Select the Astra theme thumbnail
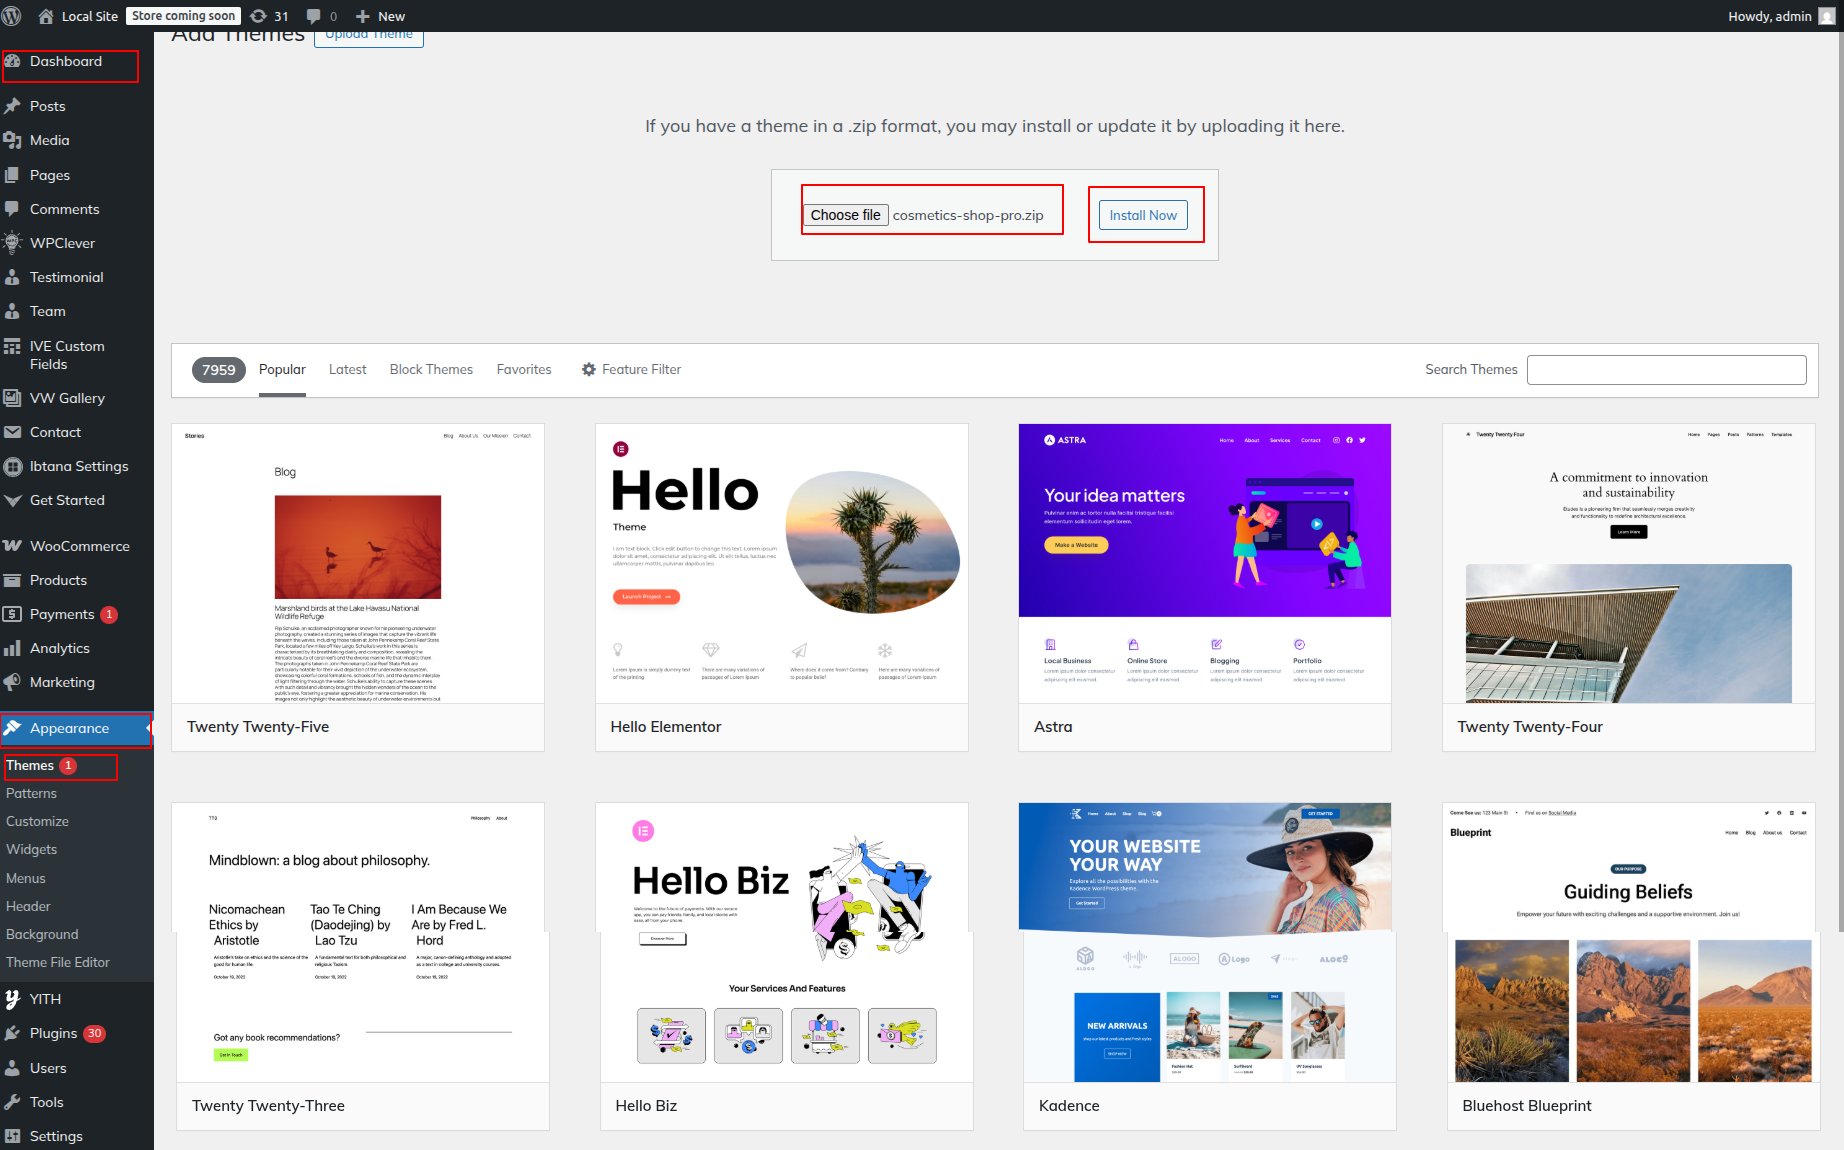The width and height of the screenshot is (1844, 1150). 1204,563
